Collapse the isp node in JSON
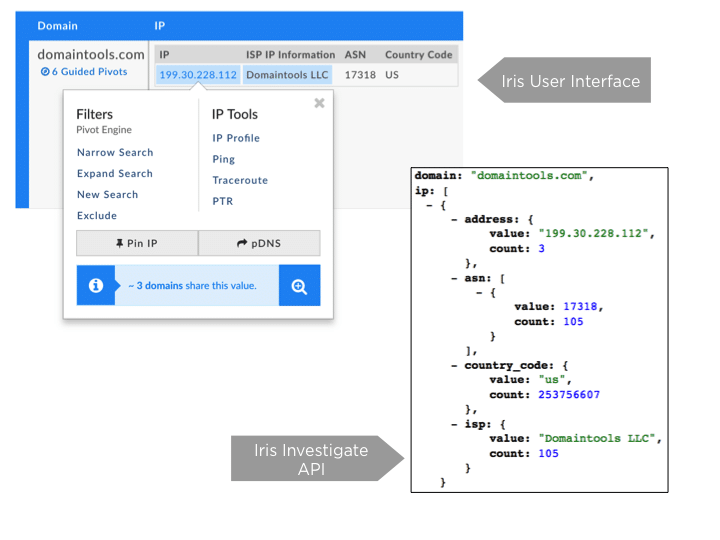This screenshot has height=540, width=720. pyautogui.click(x=454, y=425)
